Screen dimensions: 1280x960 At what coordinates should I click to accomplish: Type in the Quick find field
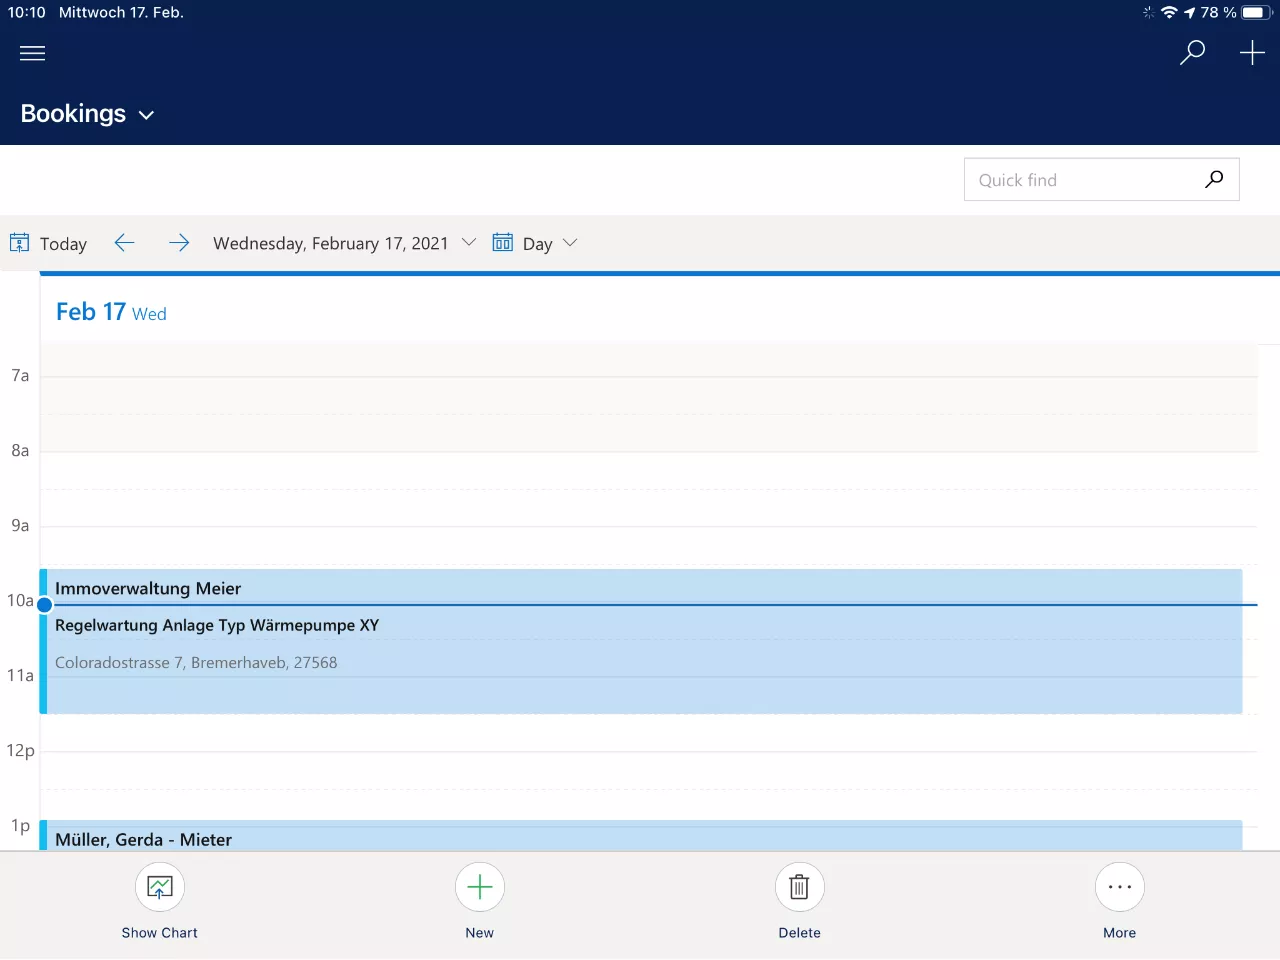click(1080, 180)
